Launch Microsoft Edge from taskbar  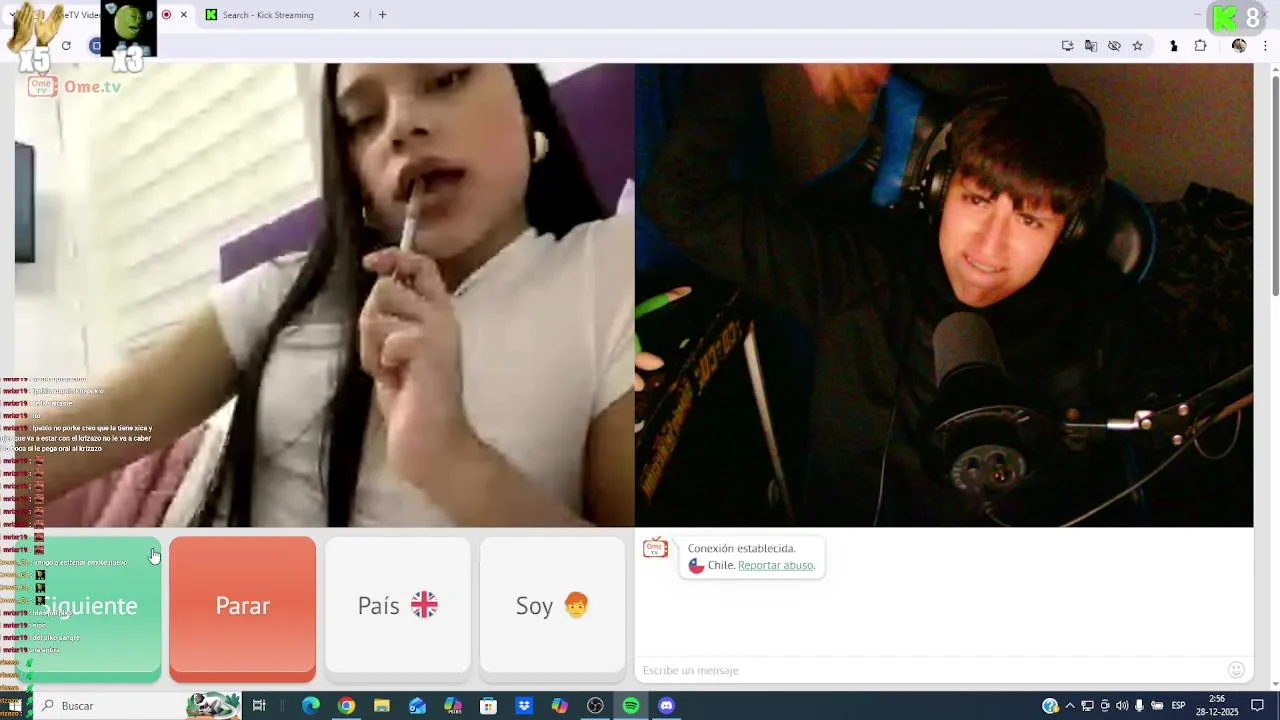(x=311, y=706)
